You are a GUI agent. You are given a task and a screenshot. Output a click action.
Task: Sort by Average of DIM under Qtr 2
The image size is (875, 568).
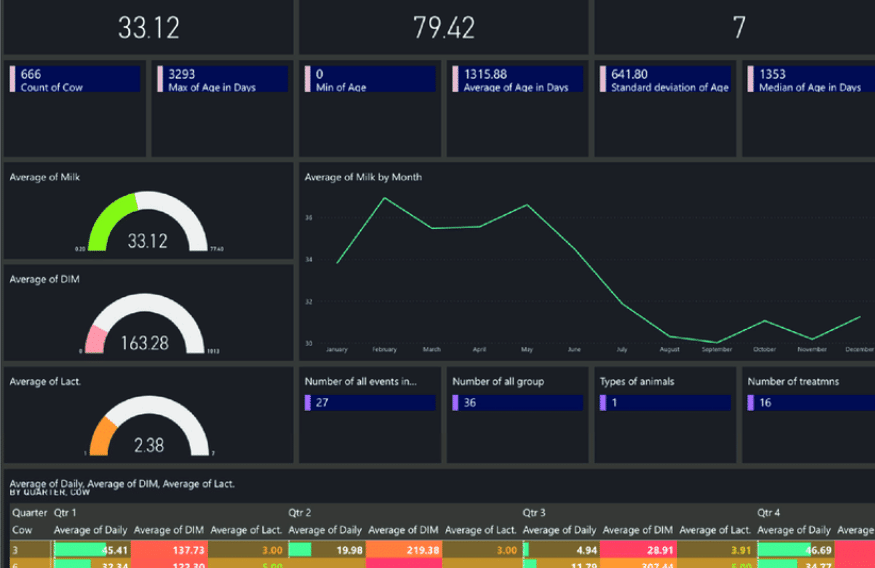pyautogui.click(x=403, y=530)
